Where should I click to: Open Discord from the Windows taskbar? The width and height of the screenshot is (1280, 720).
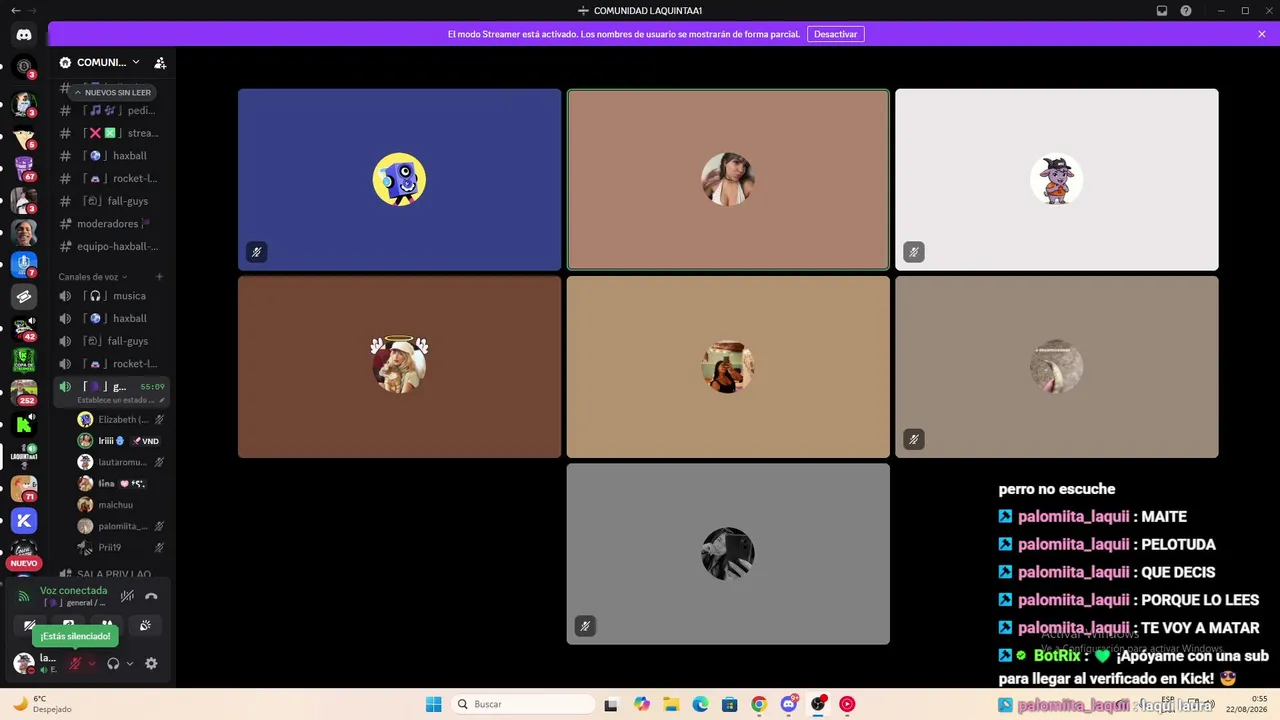point(789,704)
